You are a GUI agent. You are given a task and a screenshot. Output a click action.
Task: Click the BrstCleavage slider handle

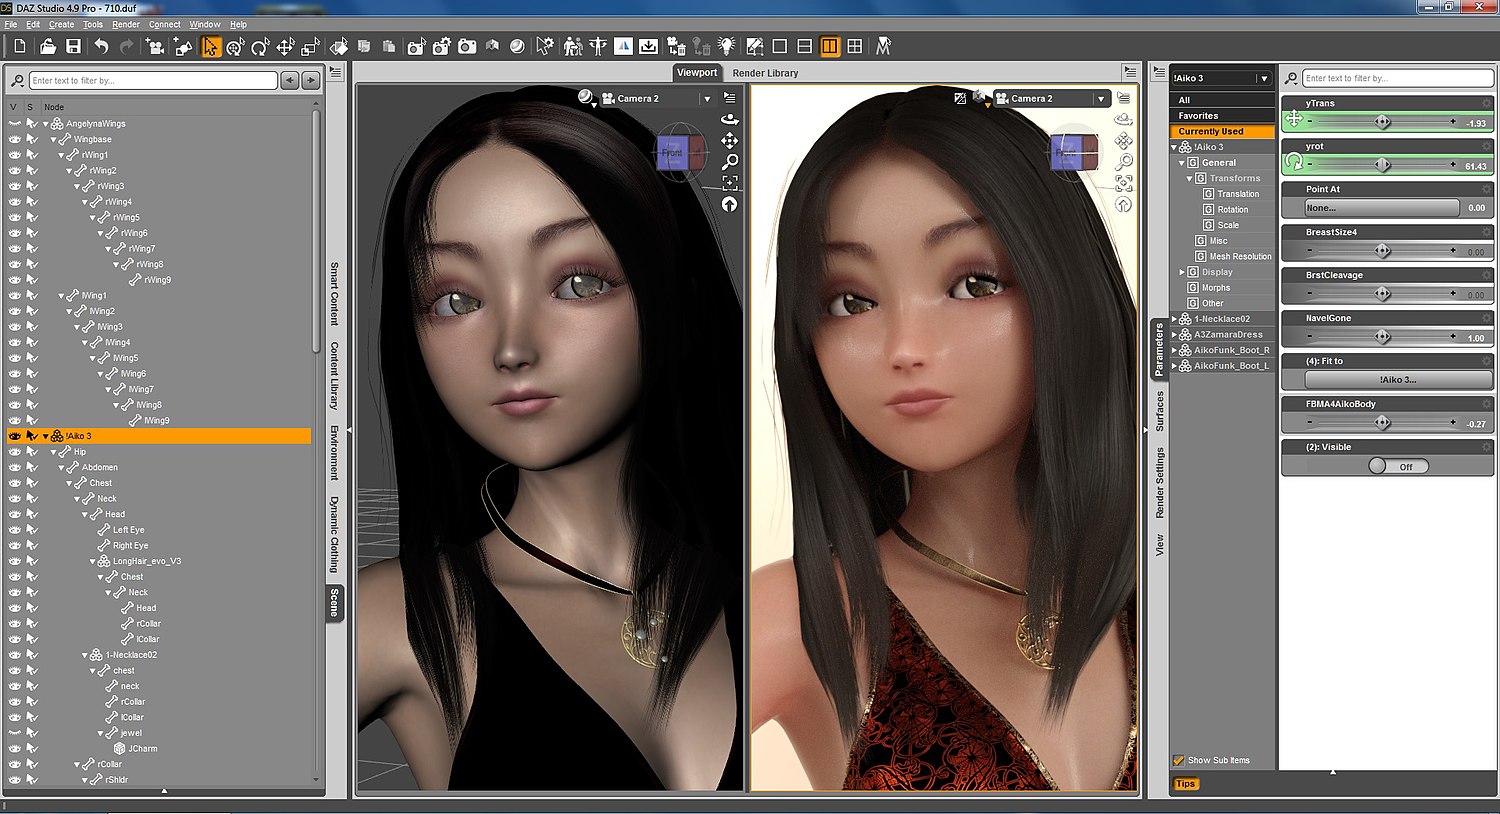tap(1385, 293)
